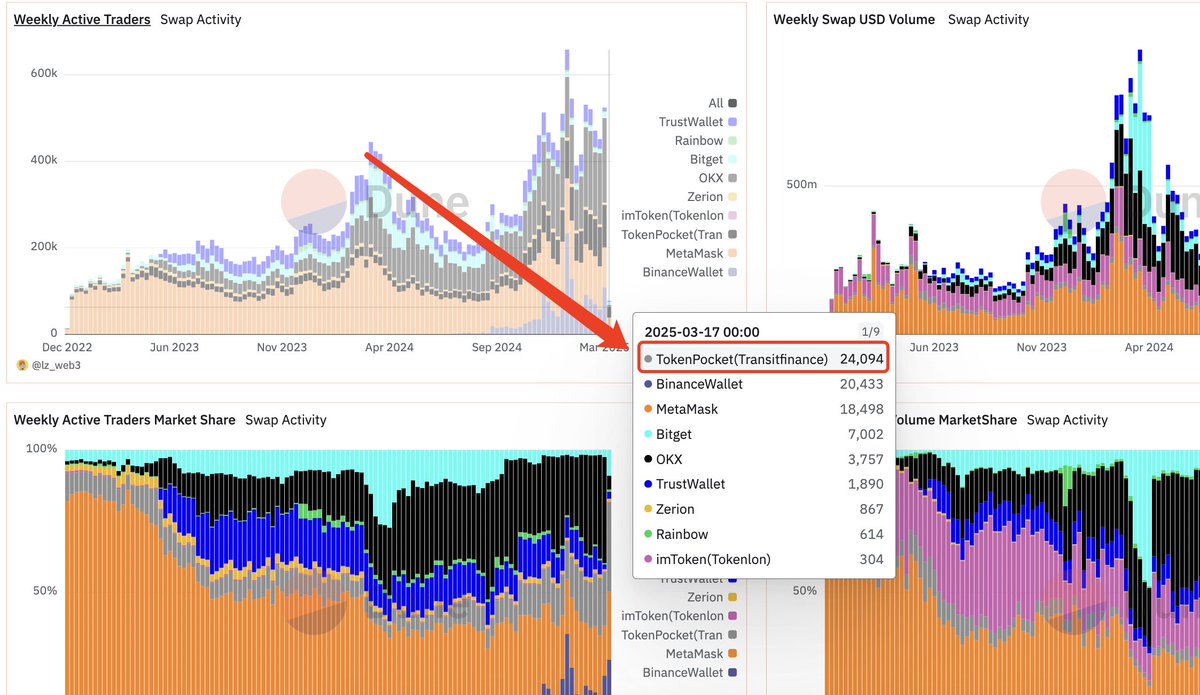
Task: Open Swap Activity beside the Volume MarketShare title
Action: point(1068,420)
